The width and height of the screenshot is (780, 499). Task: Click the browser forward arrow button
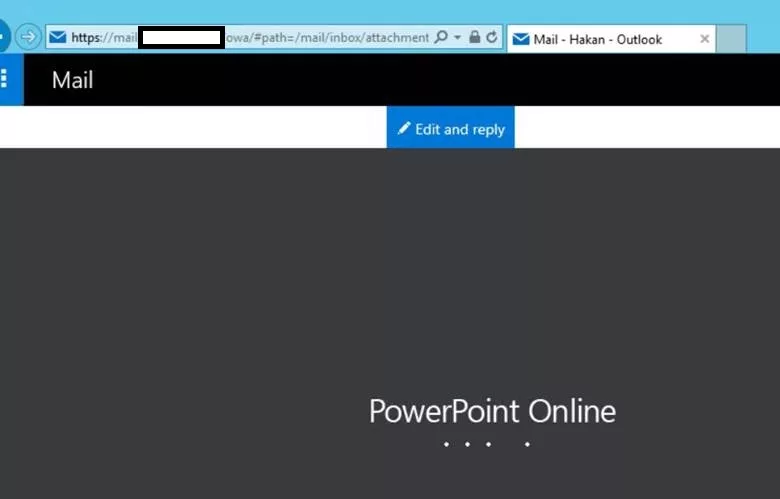click(x=28, y=37)
